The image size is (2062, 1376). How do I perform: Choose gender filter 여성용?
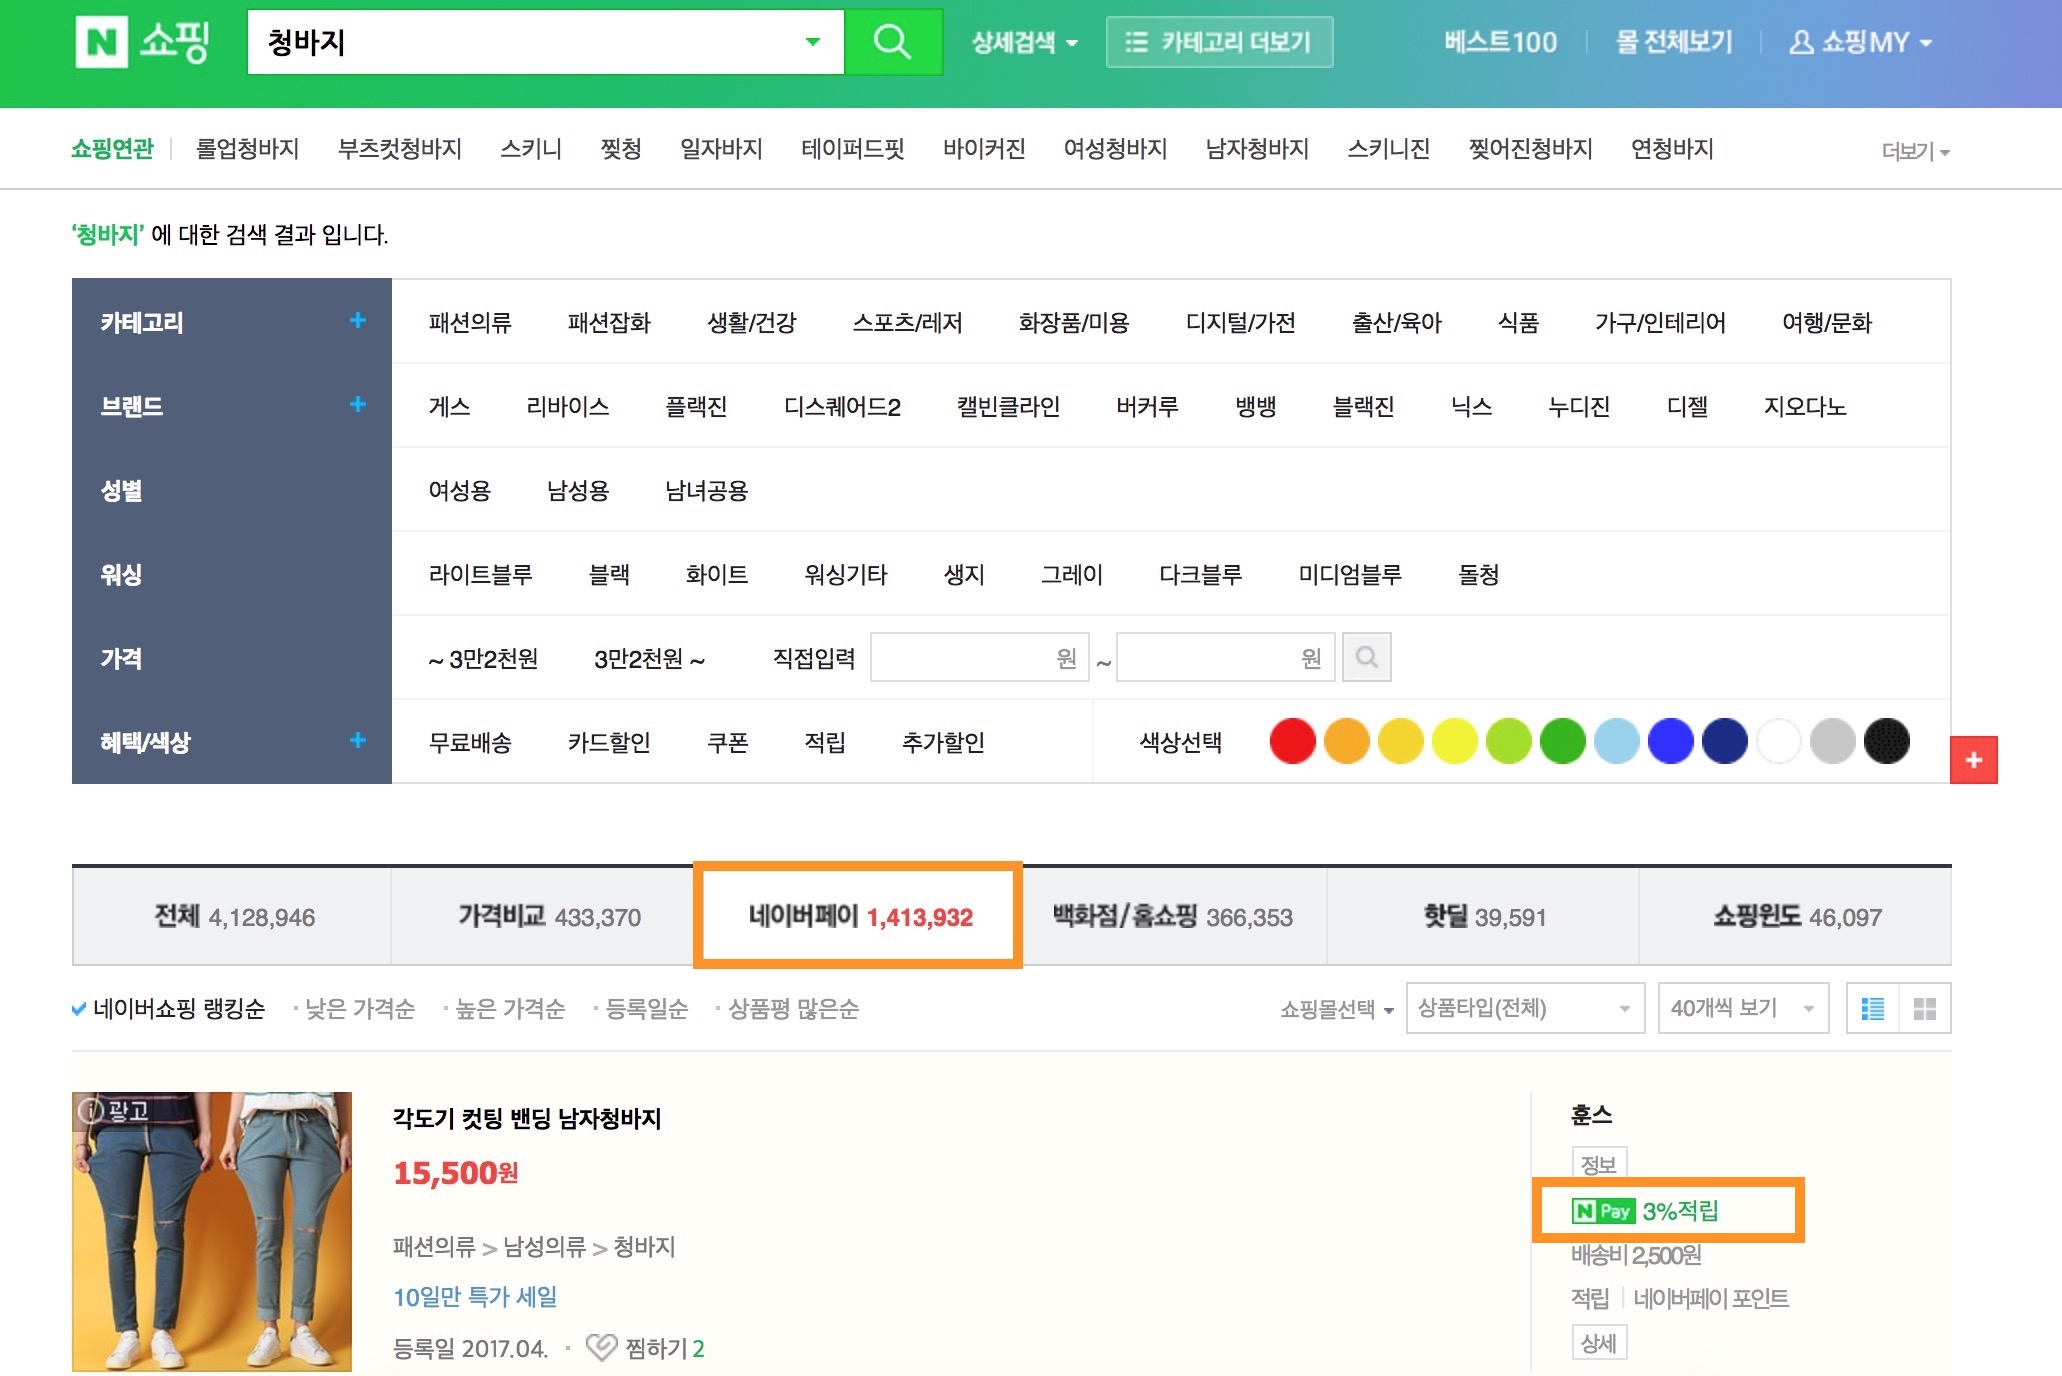(x=460, y=490)
